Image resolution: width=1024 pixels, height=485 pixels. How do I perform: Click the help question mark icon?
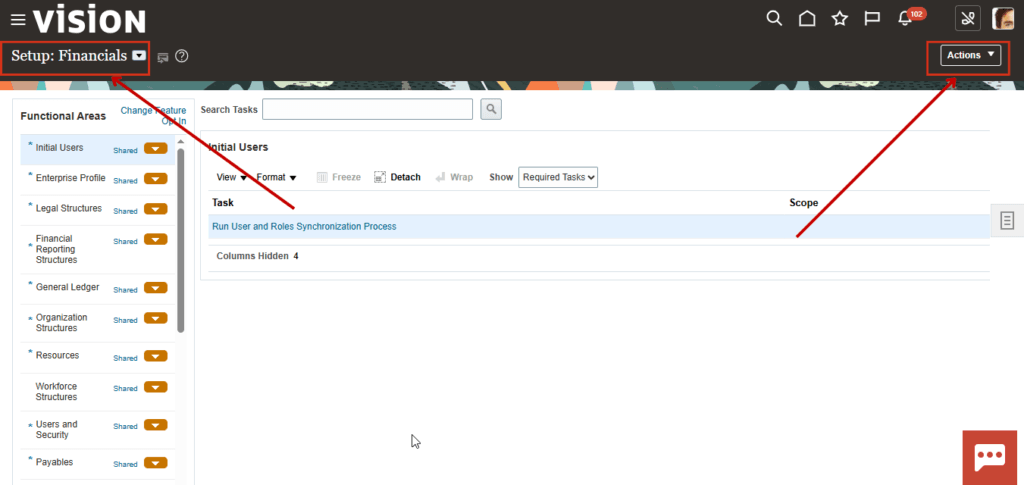tap(182, 56)
